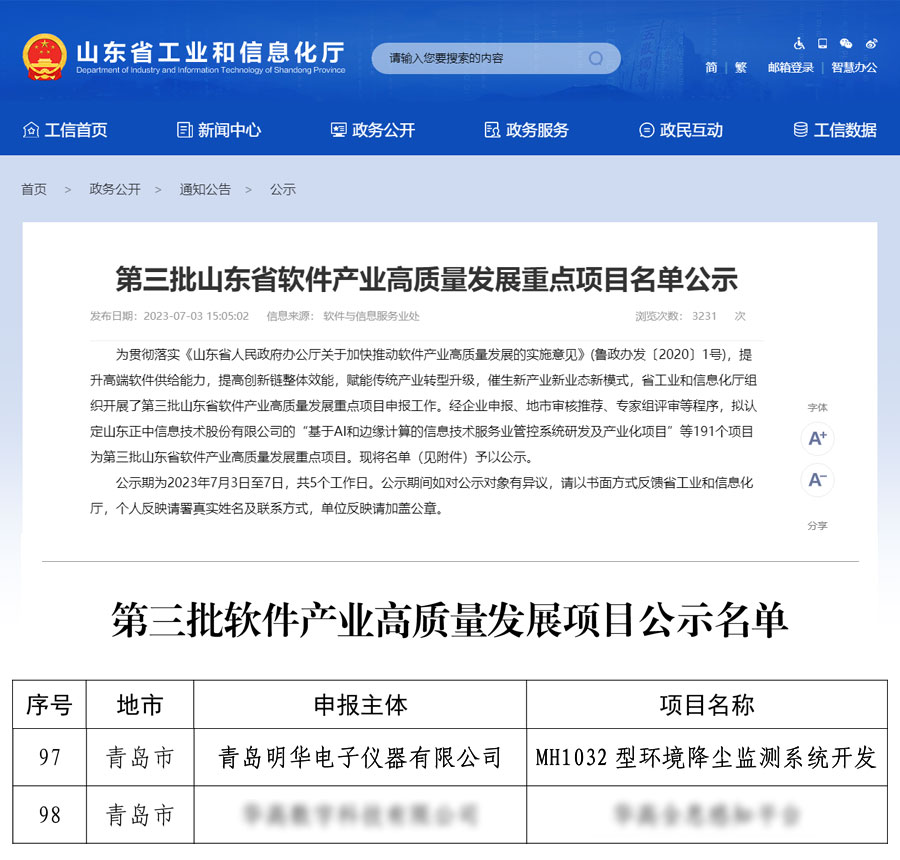Screen dimensions: 900x860
Task: Click the 邮箱登录 link
Action: [791, 68]
